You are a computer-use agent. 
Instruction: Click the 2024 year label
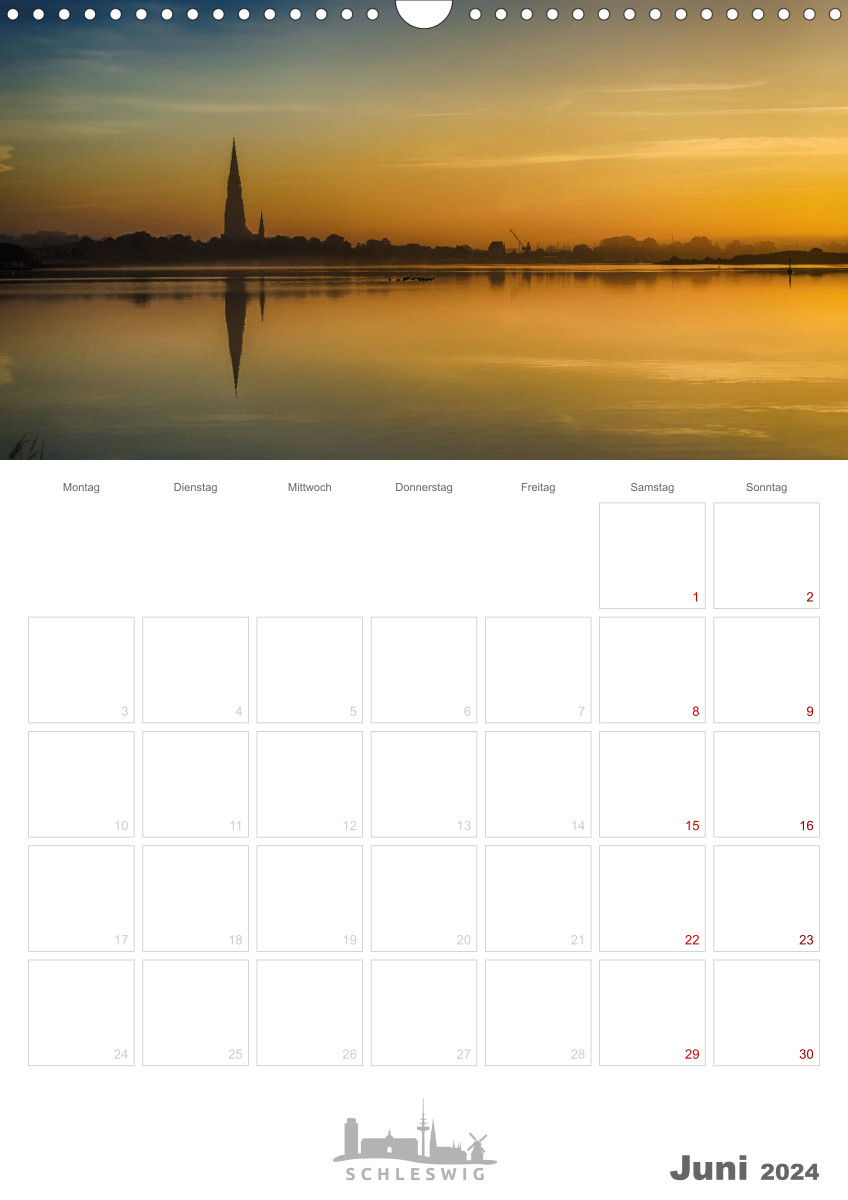790,1171
